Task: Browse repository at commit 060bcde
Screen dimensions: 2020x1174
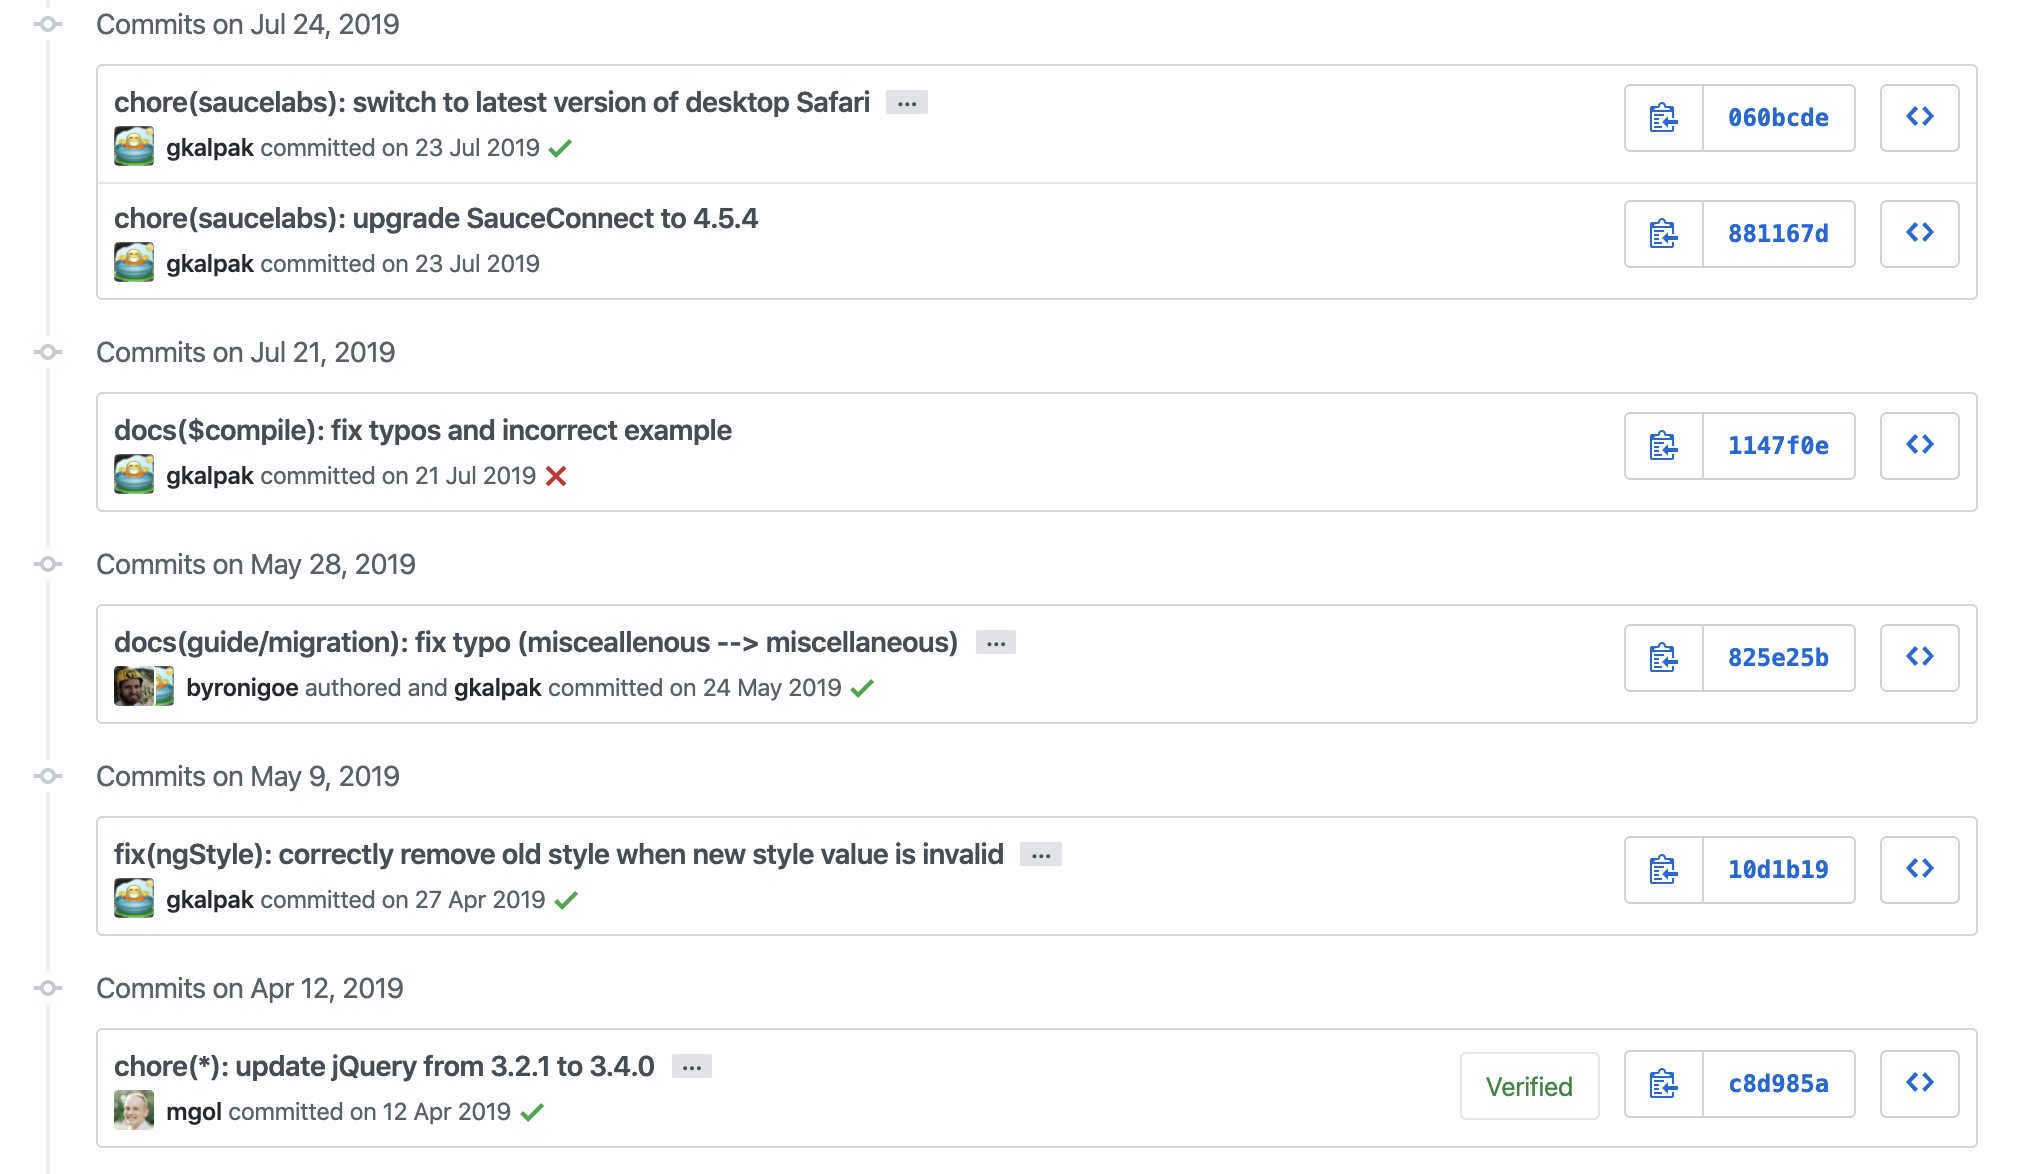Action: click(1919, 118)
